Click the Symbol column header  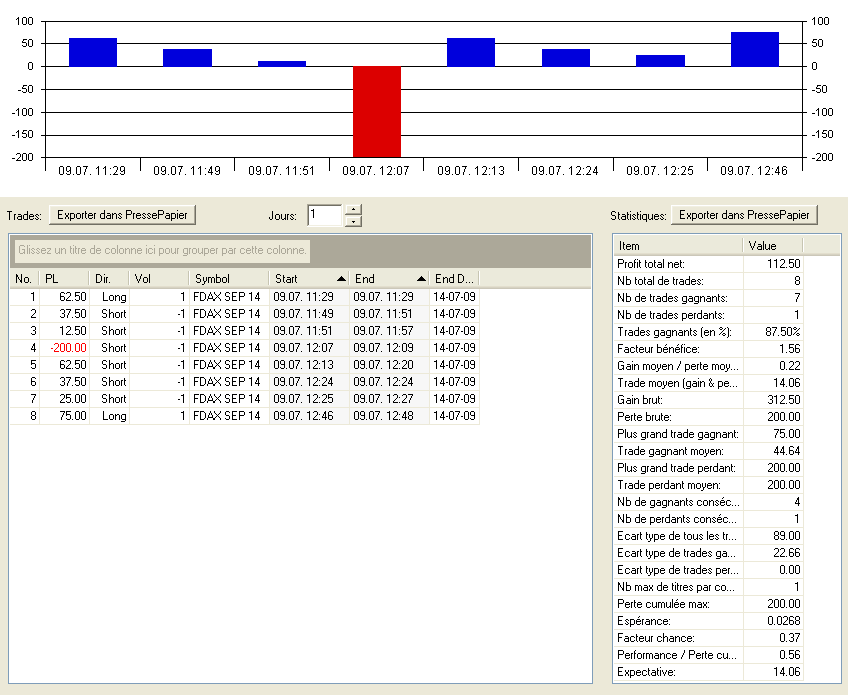227,279
